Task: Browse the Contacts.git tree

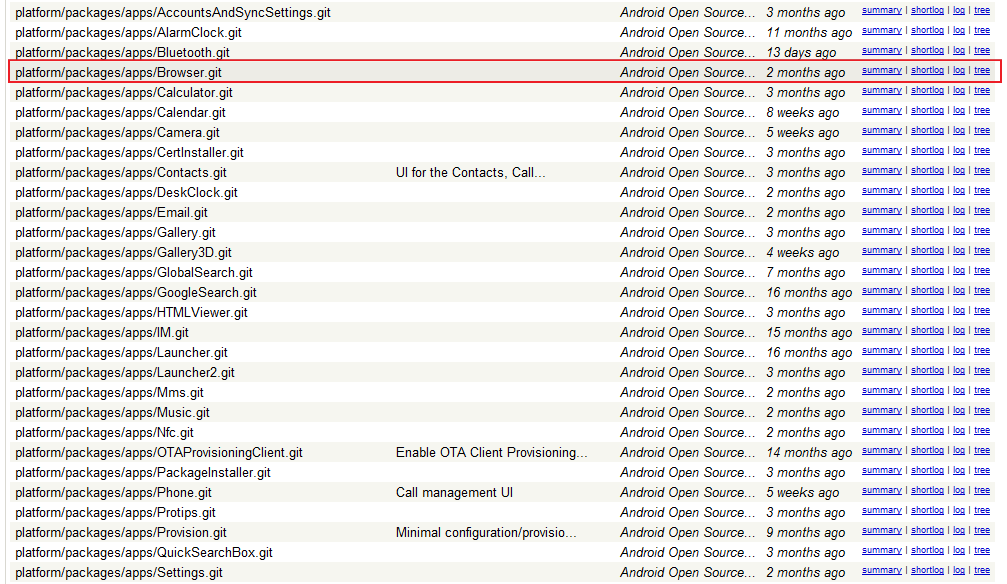Action: 982,170
